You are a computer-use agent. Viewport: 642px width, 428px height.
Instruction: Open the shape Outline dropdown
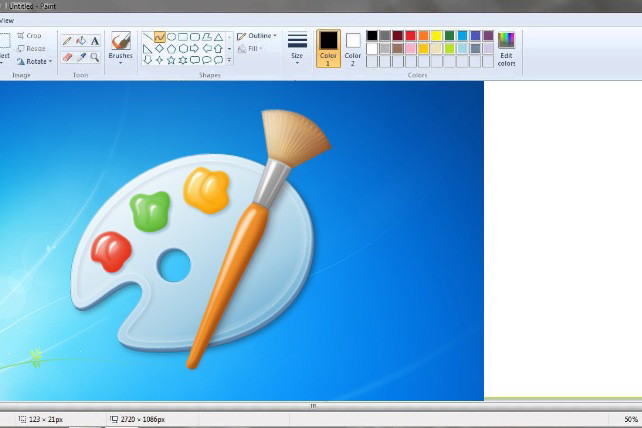pos(257,36)
